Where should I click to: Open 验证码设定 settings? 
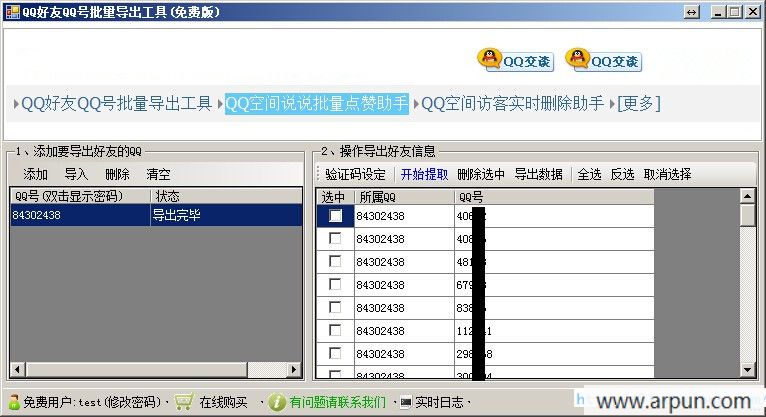coord(355,174)
